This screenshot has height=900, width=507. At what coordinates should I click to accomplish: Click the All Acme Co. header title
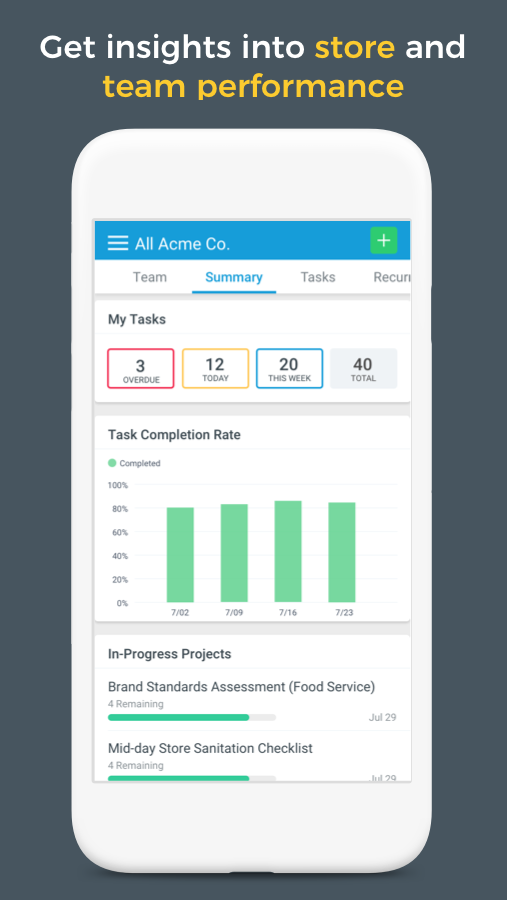(x=182, y=244)
